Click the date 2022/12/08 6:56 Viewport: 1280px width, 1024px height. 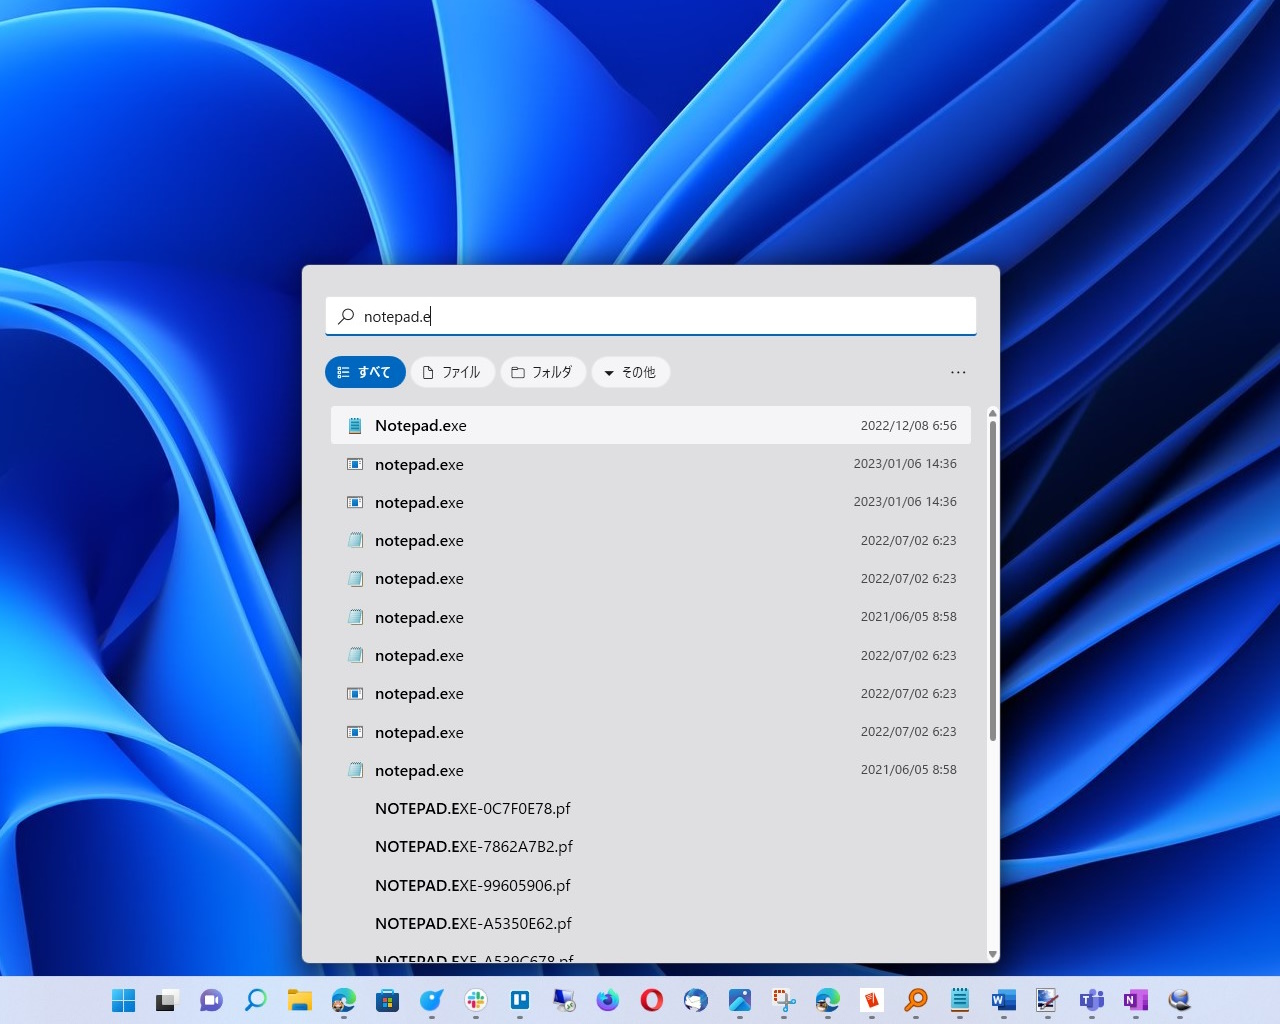[908, 425]
